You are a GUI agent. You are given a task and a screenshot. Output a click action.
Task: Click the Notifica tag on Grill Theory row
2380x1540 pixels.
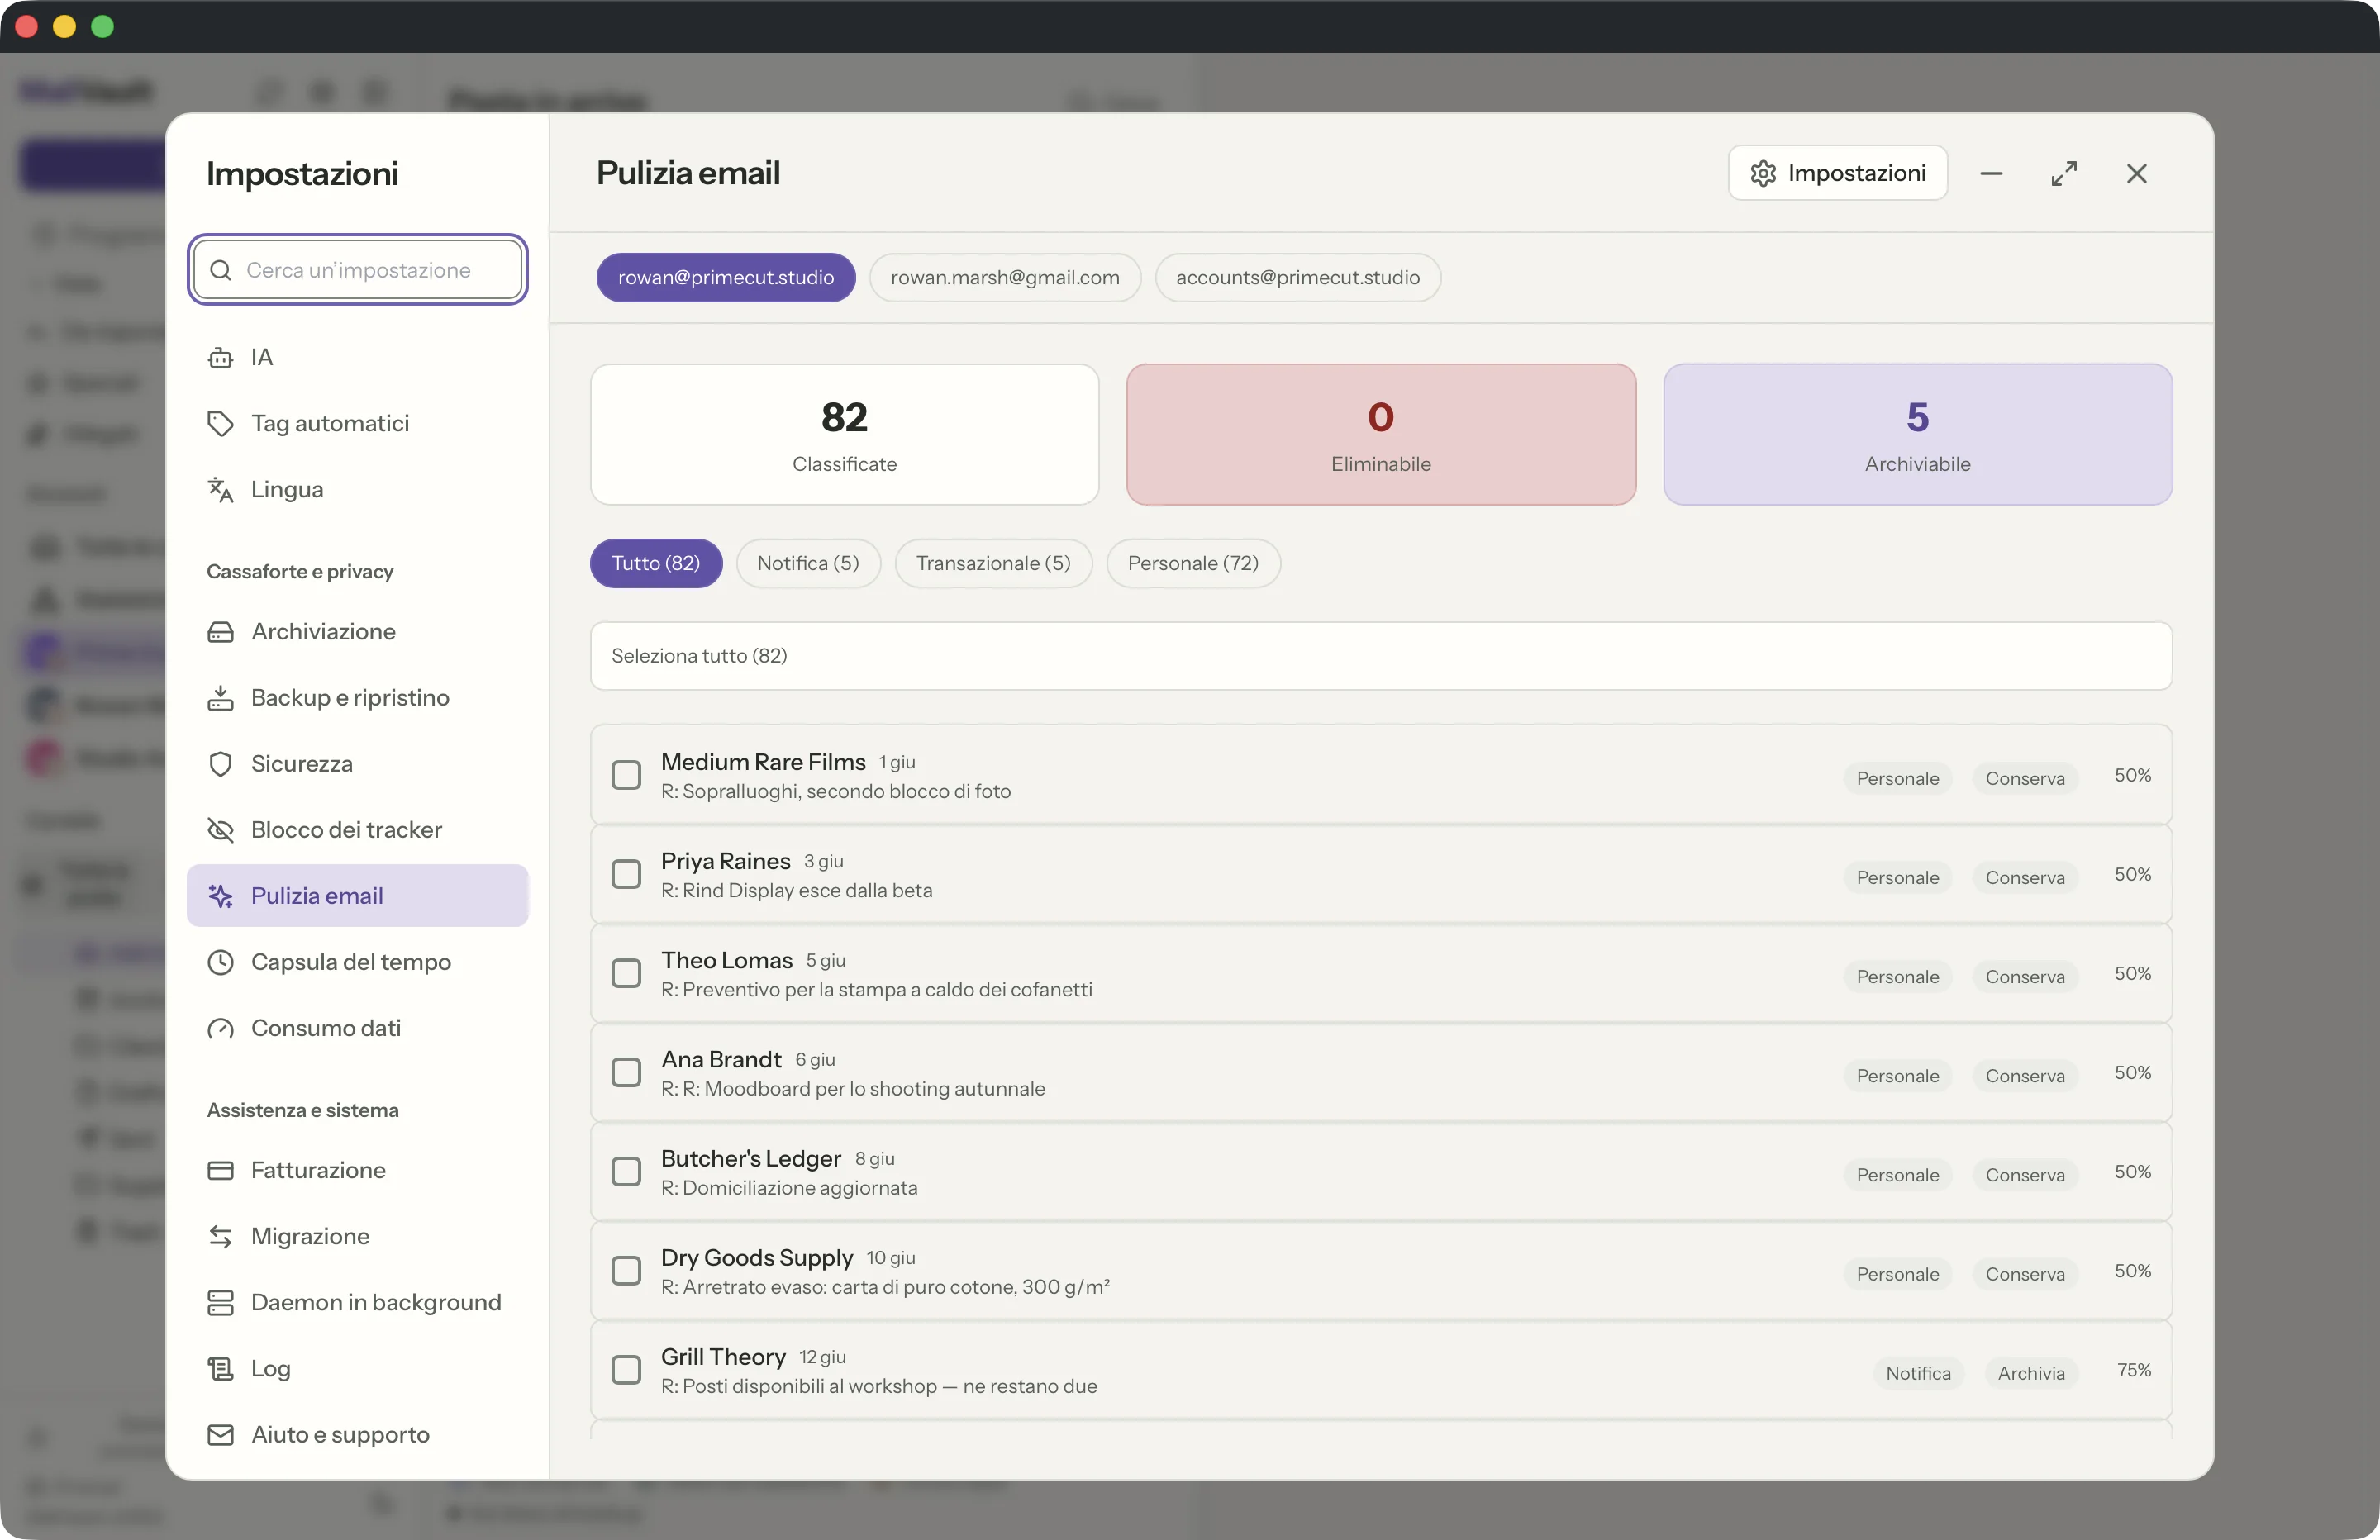1917,1372
